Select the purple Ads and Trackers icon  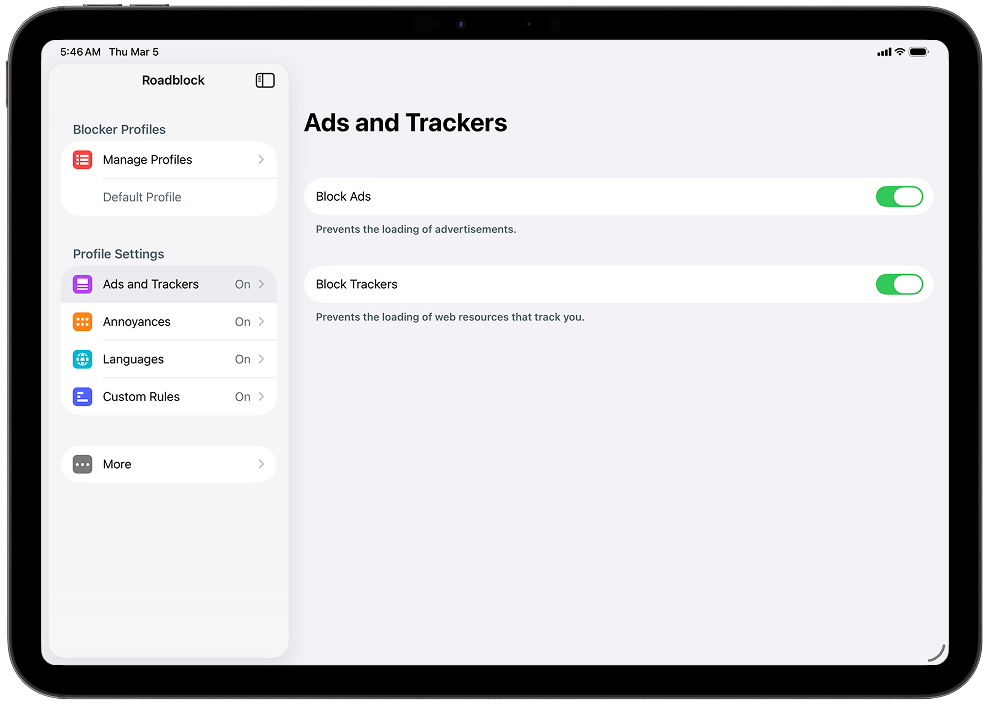tap(81, 284)
